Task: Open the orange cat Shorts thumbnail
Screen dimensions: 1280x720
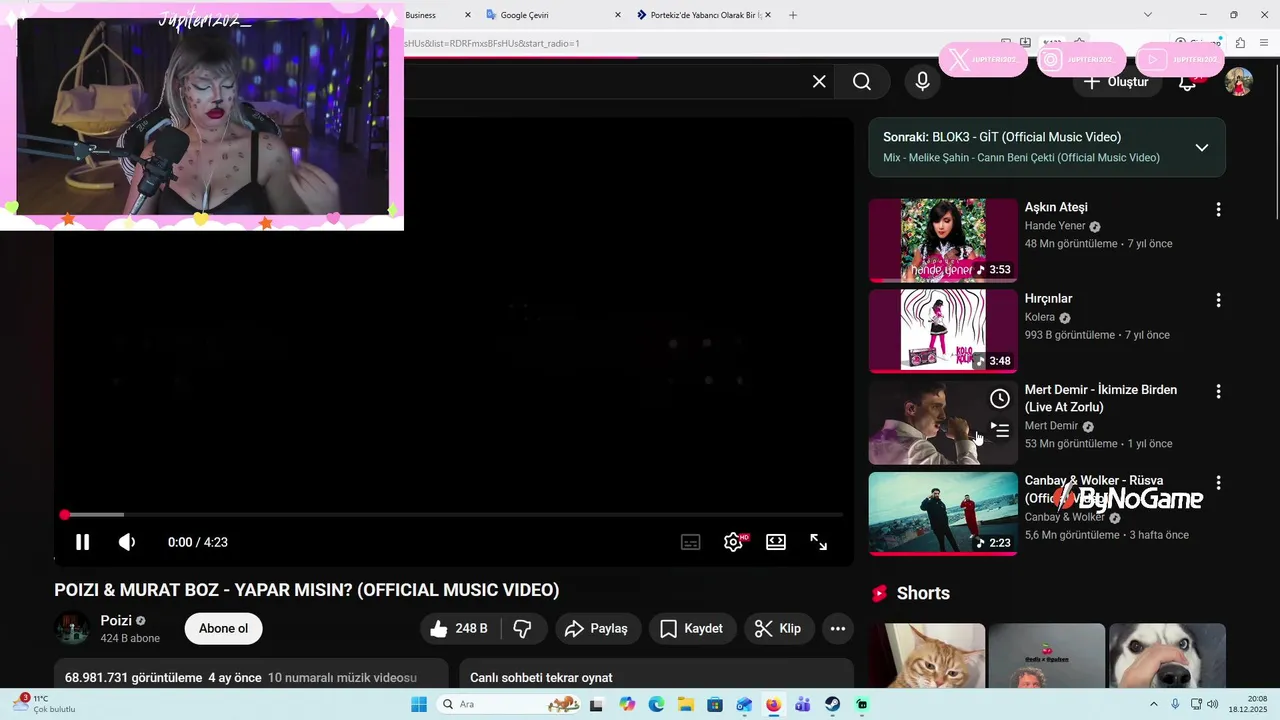Action: (x=927, y=656)
